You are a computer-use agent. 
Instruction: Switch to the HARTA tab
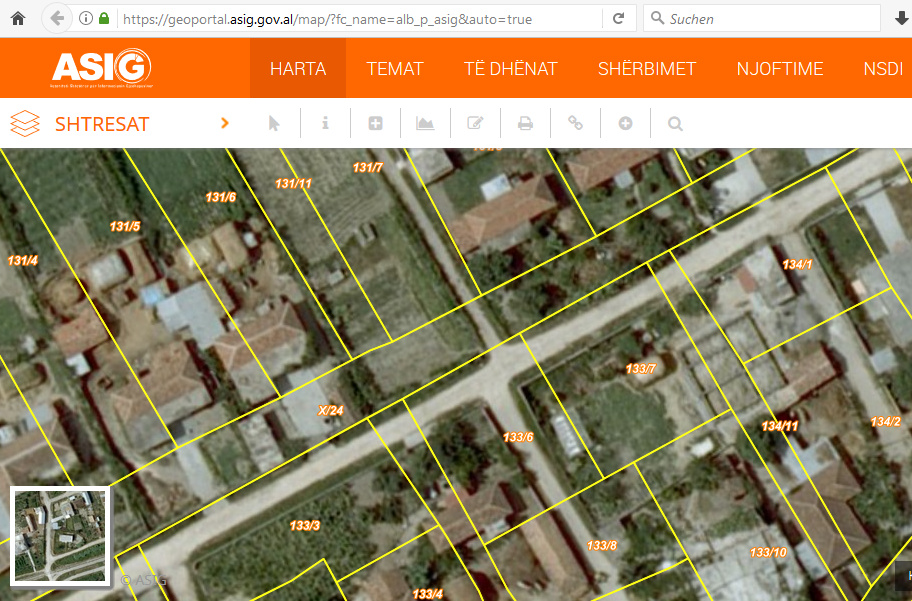(x=298, y=69)
